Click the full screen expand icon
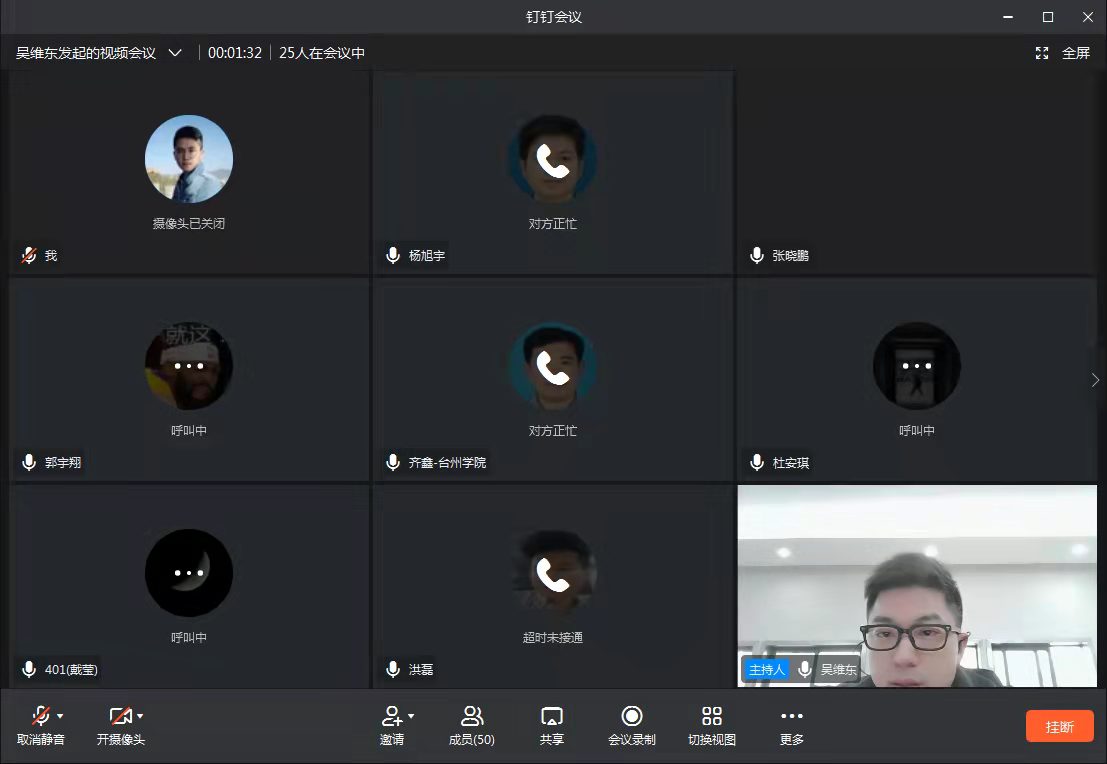 (x=1042, y=53)
